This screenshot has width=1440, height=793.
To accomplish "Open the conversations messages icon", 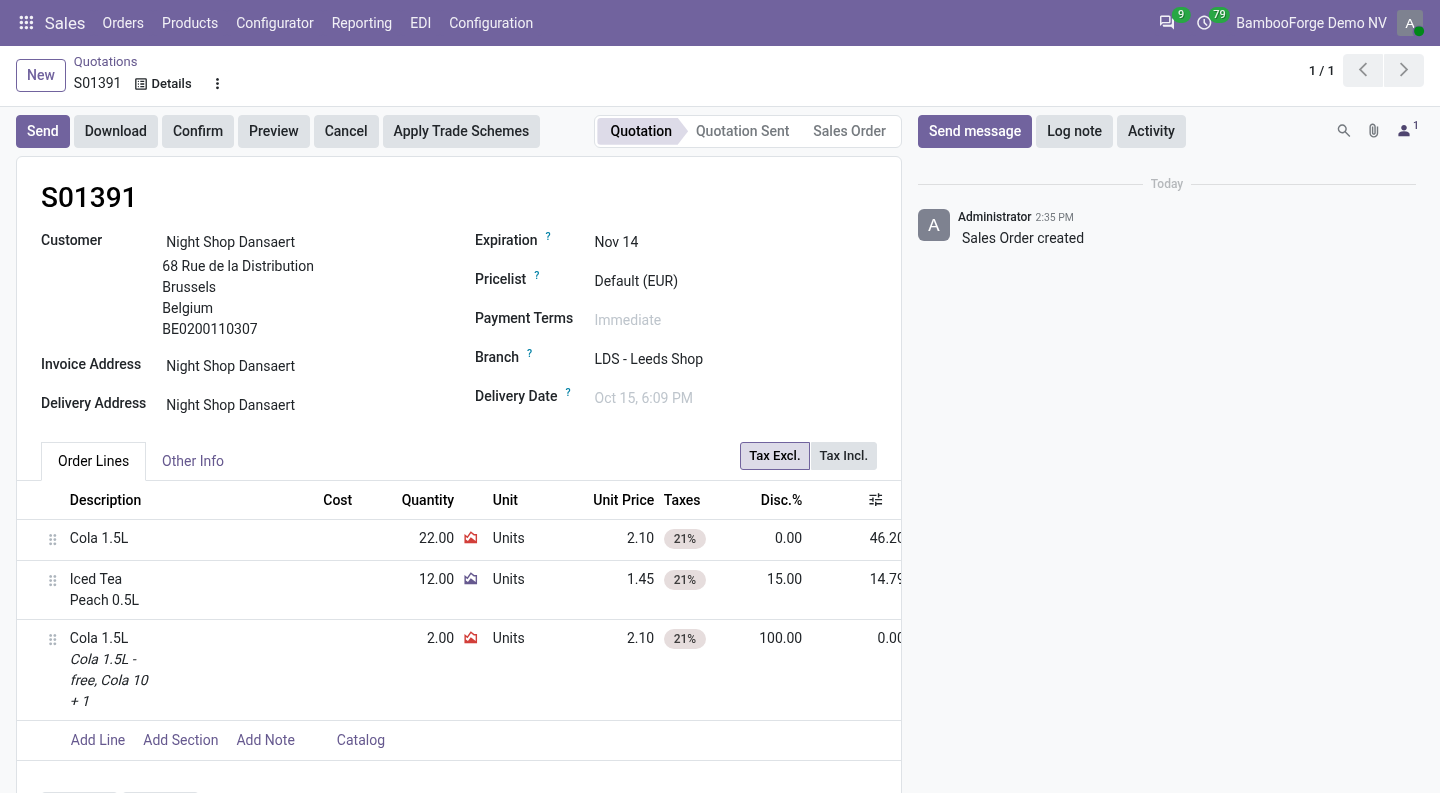I will point(1167,23).
